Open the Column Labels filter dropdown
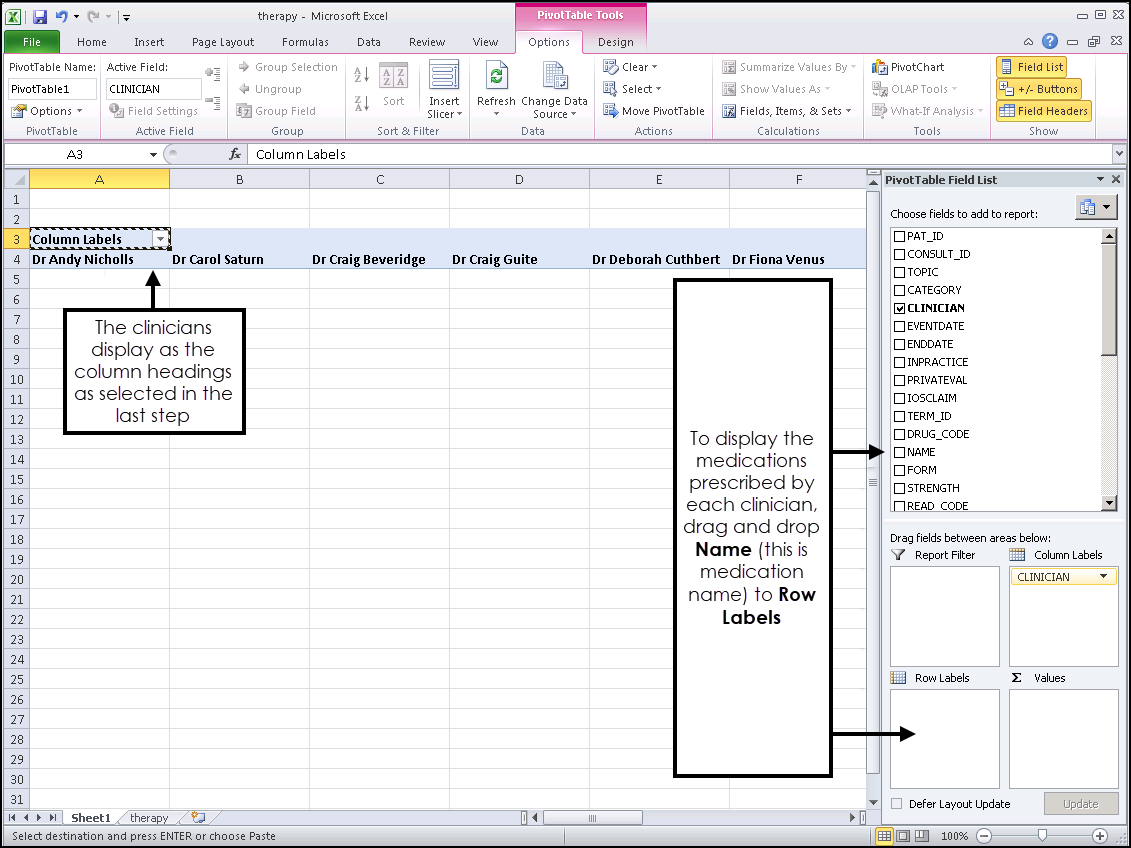 click(x=160, y=240)
